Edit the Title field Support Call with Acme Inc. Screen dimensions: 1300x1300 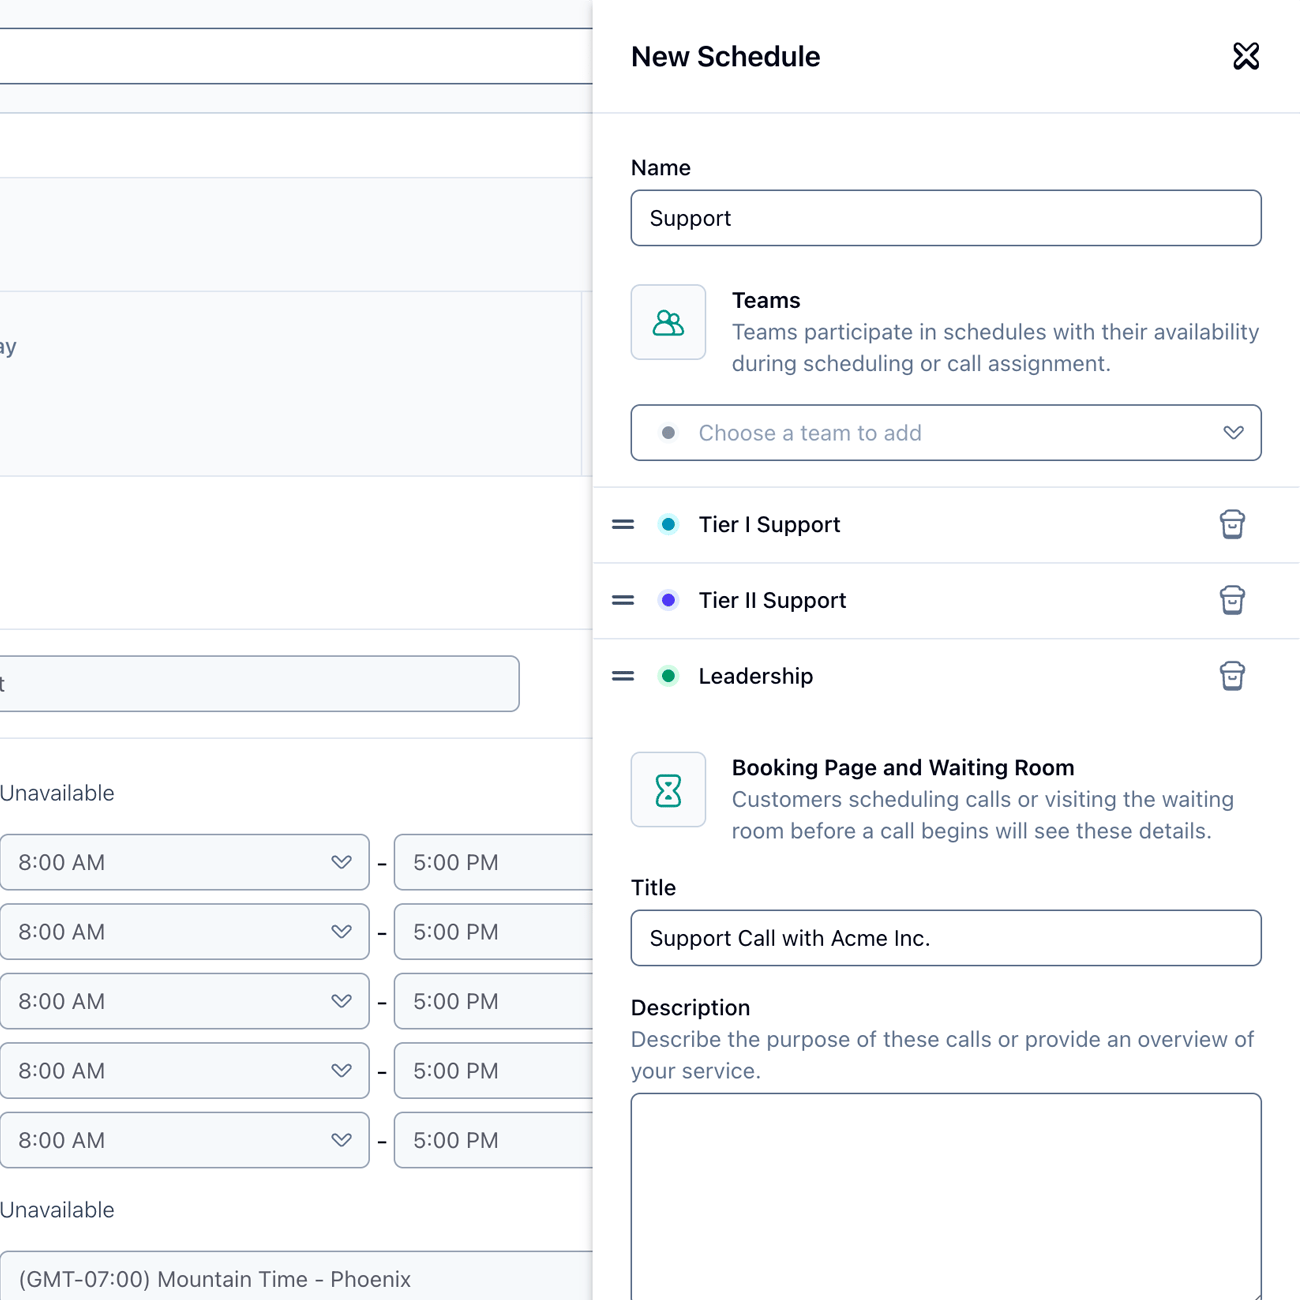click(946, 938)
